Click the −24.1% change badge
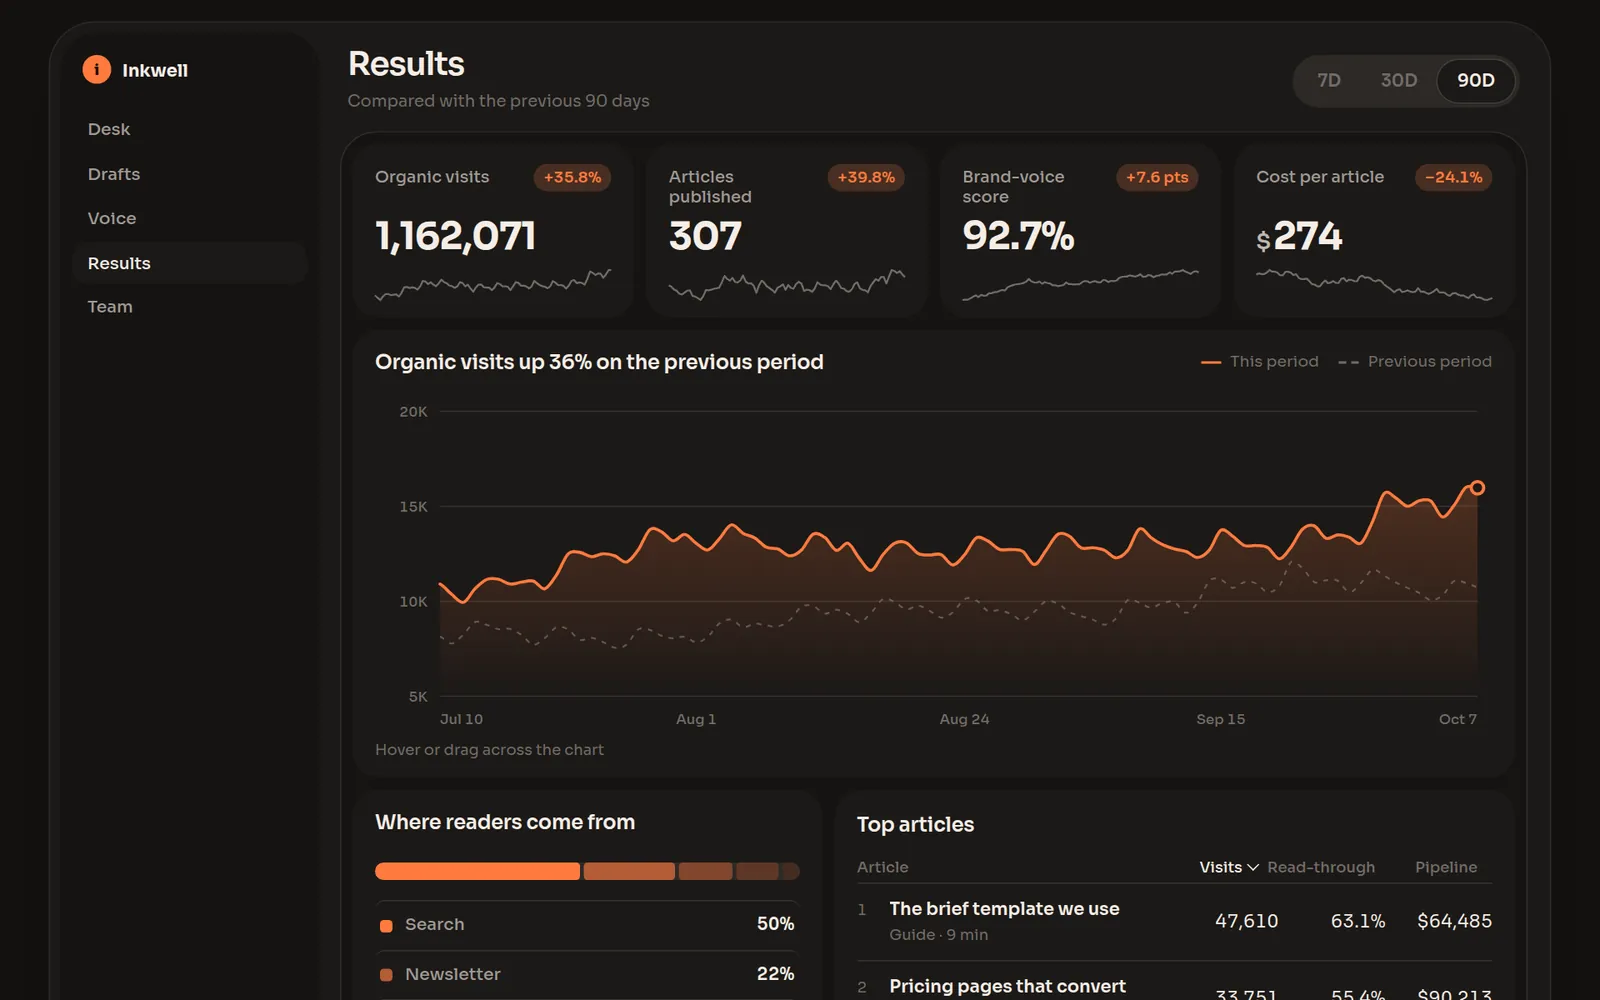 point(1454,177)
